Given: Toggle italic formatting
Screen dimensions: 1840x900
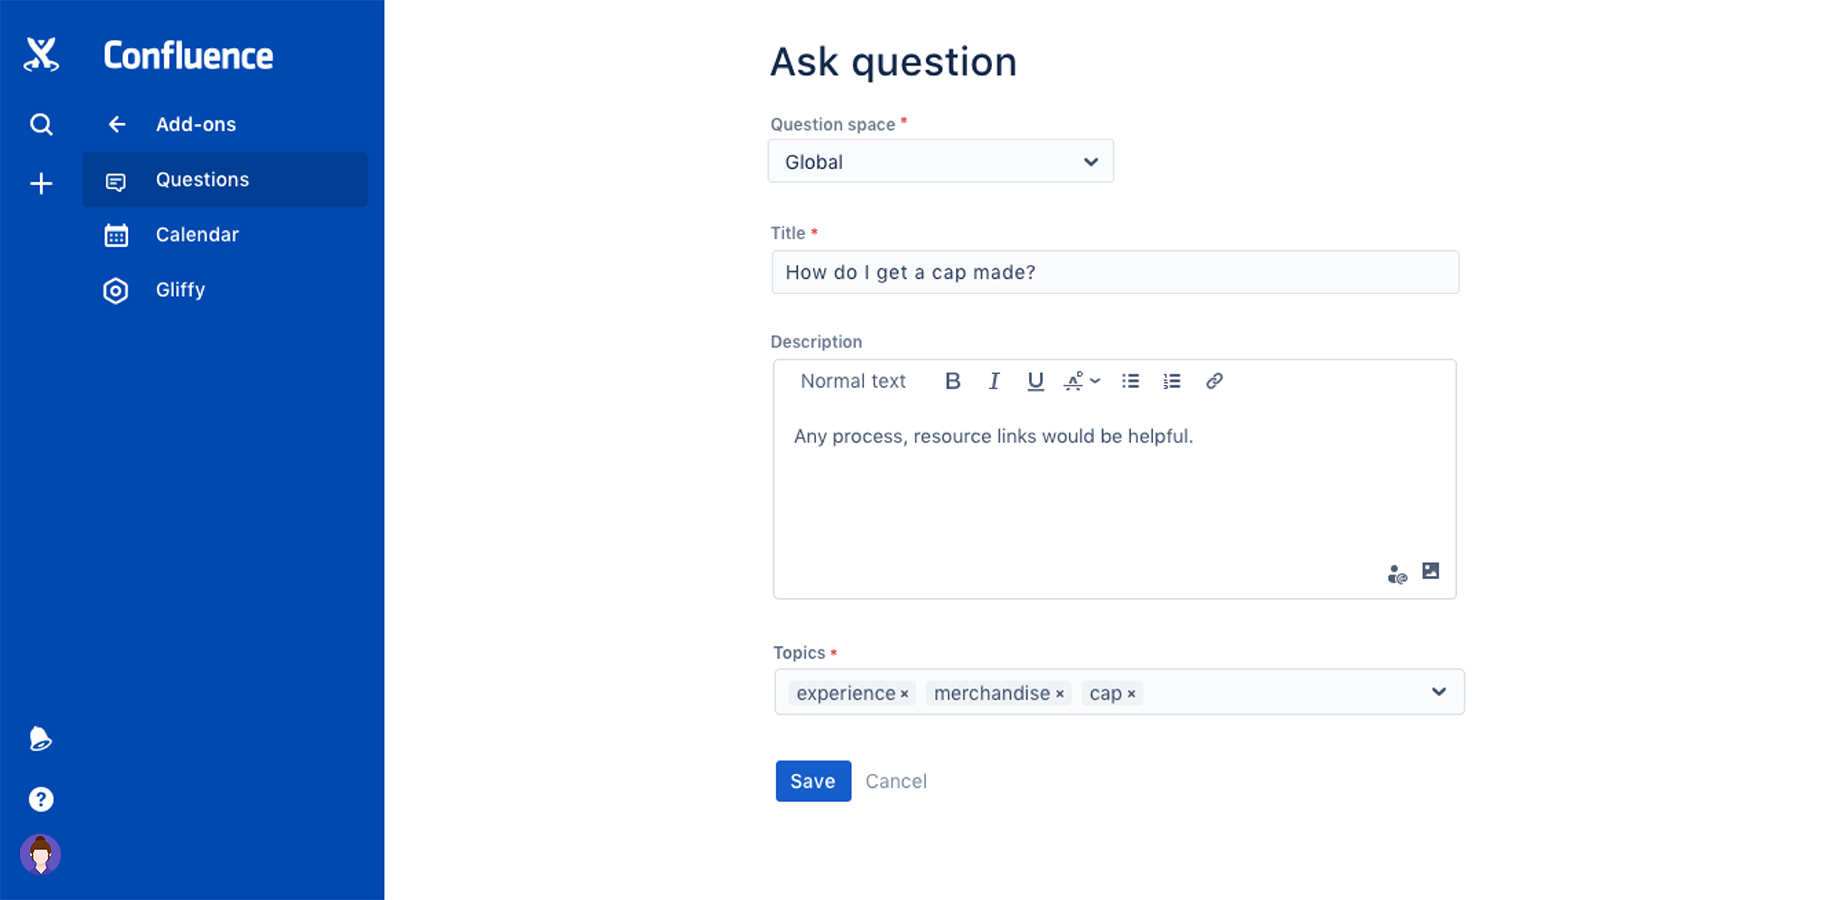Looking at the screenshot, I should [994, 381].
